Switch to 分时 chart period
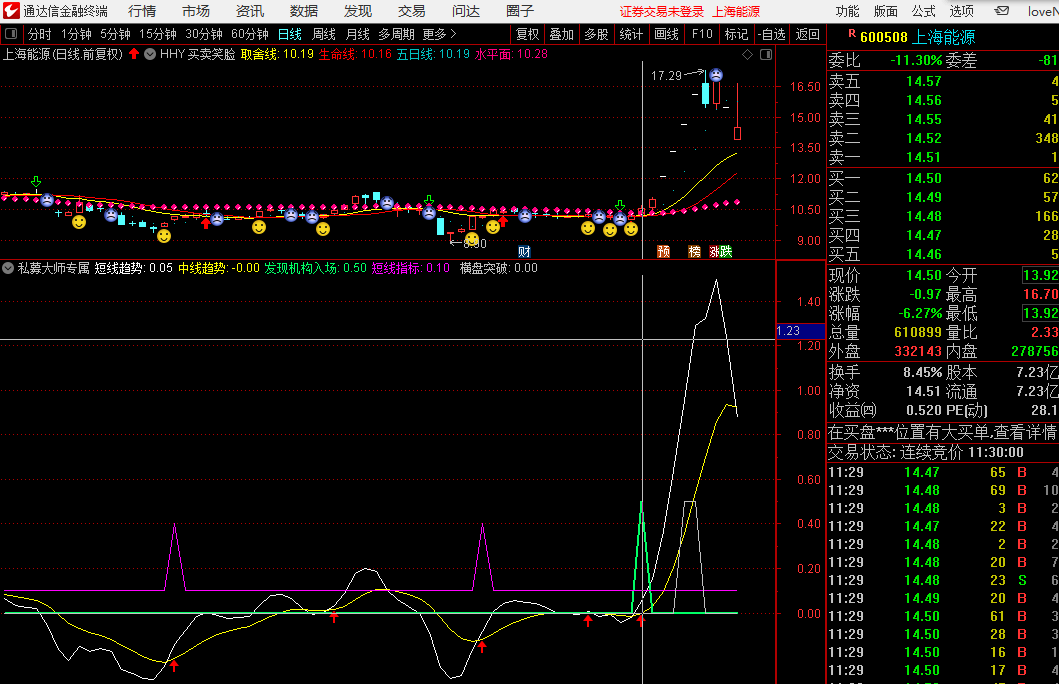This screenshot has height=684, width=1059. (x=39, y=34)
